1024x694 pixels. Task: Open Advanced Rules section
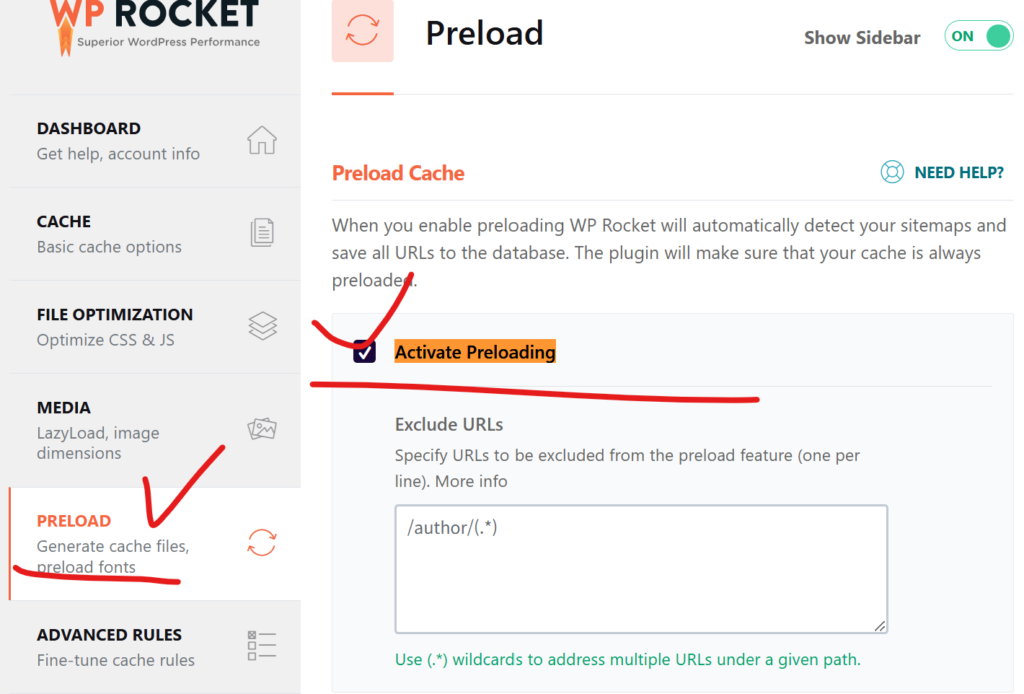coord(155,647)
